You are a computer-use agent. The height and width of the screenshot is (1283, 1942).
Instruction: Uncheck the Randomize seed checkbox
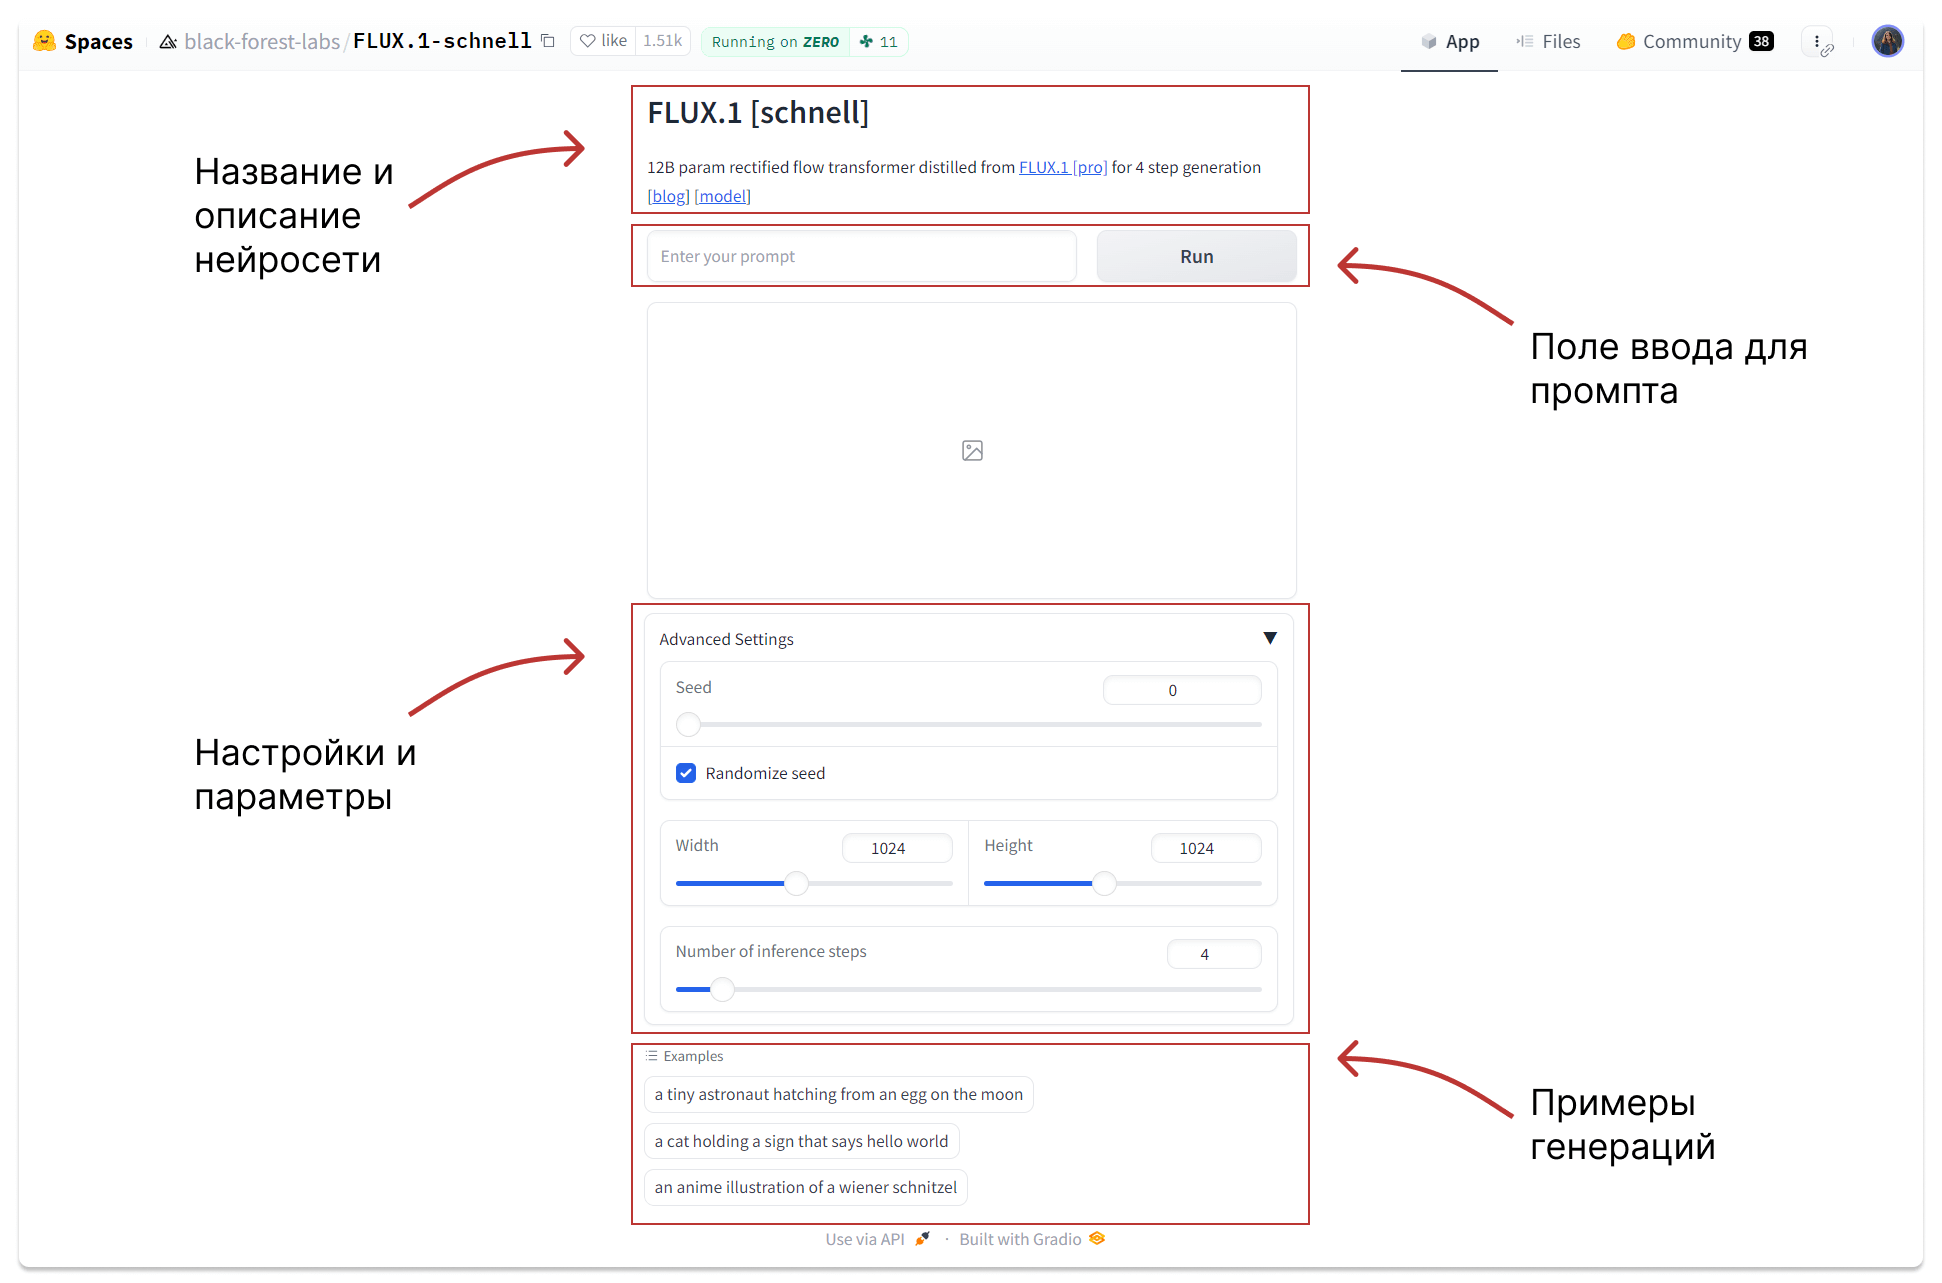(x=686, y=773)
